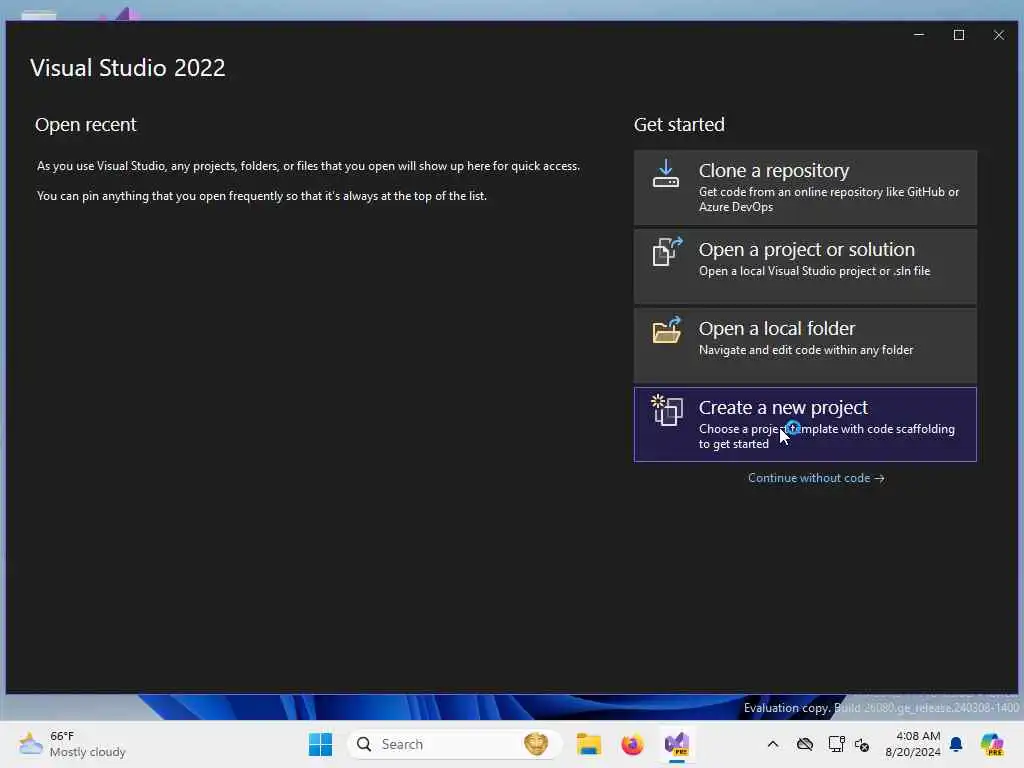This screenshot has height=768, width=1024.
Task: Select the Clone a repository card
Action: 805,187
